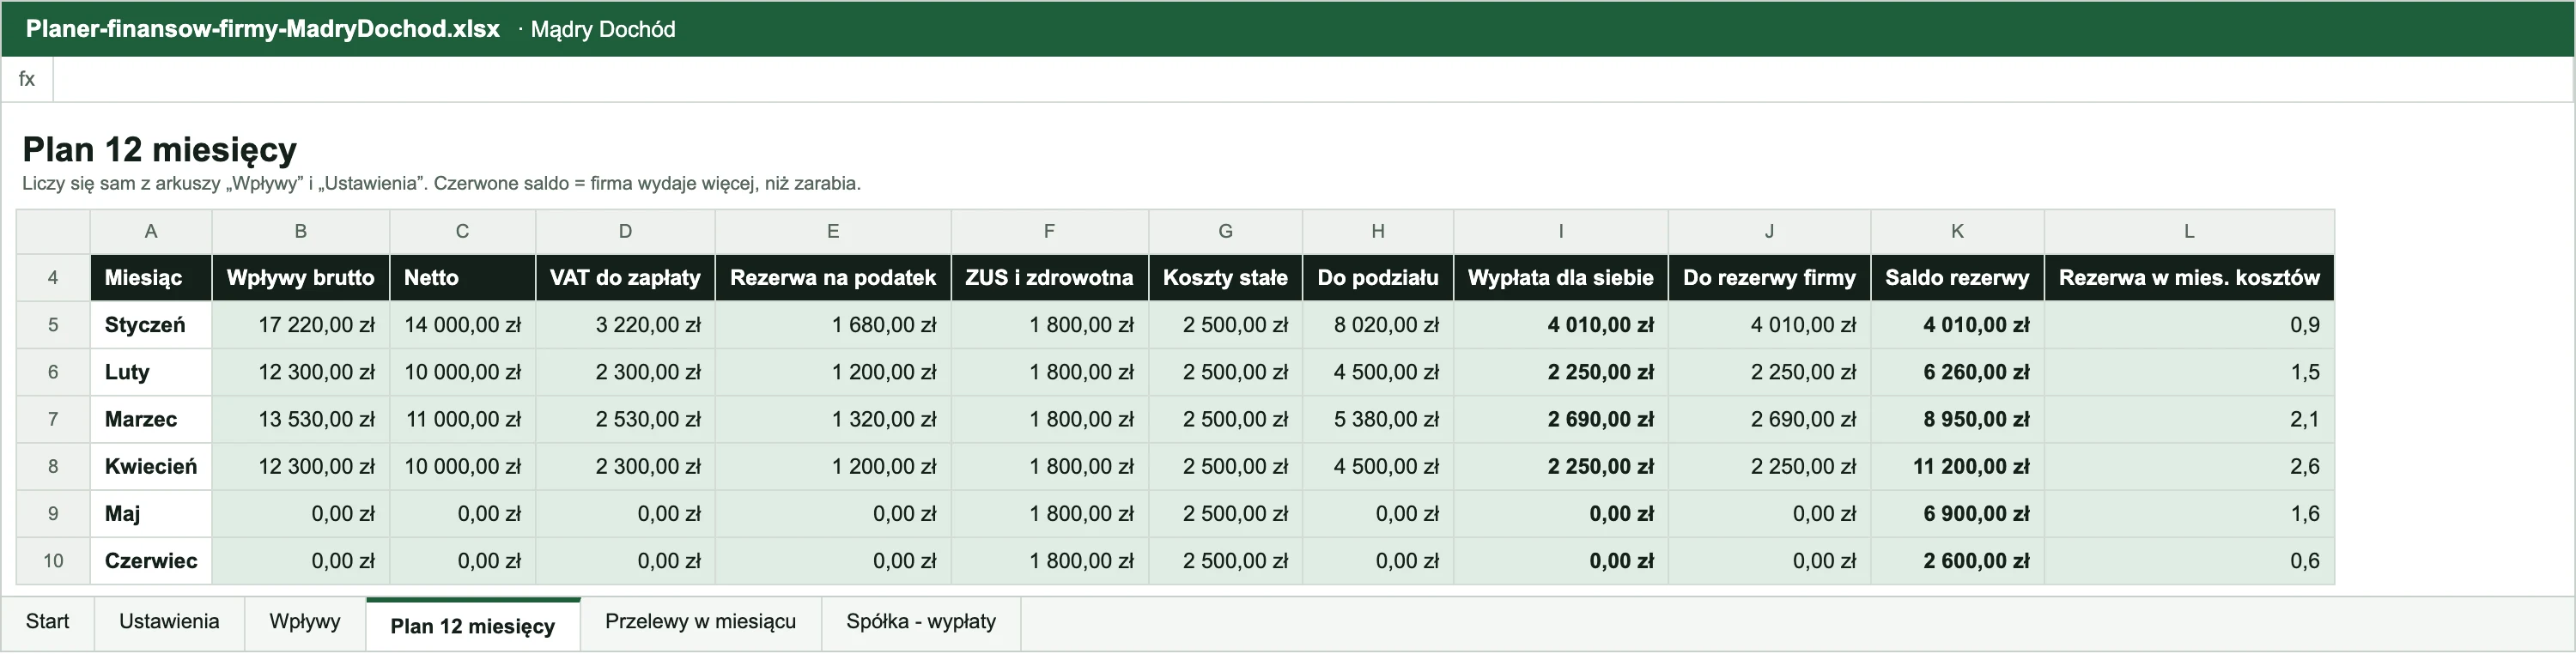Open the Start sheet tab

click(x=47, y=622)
